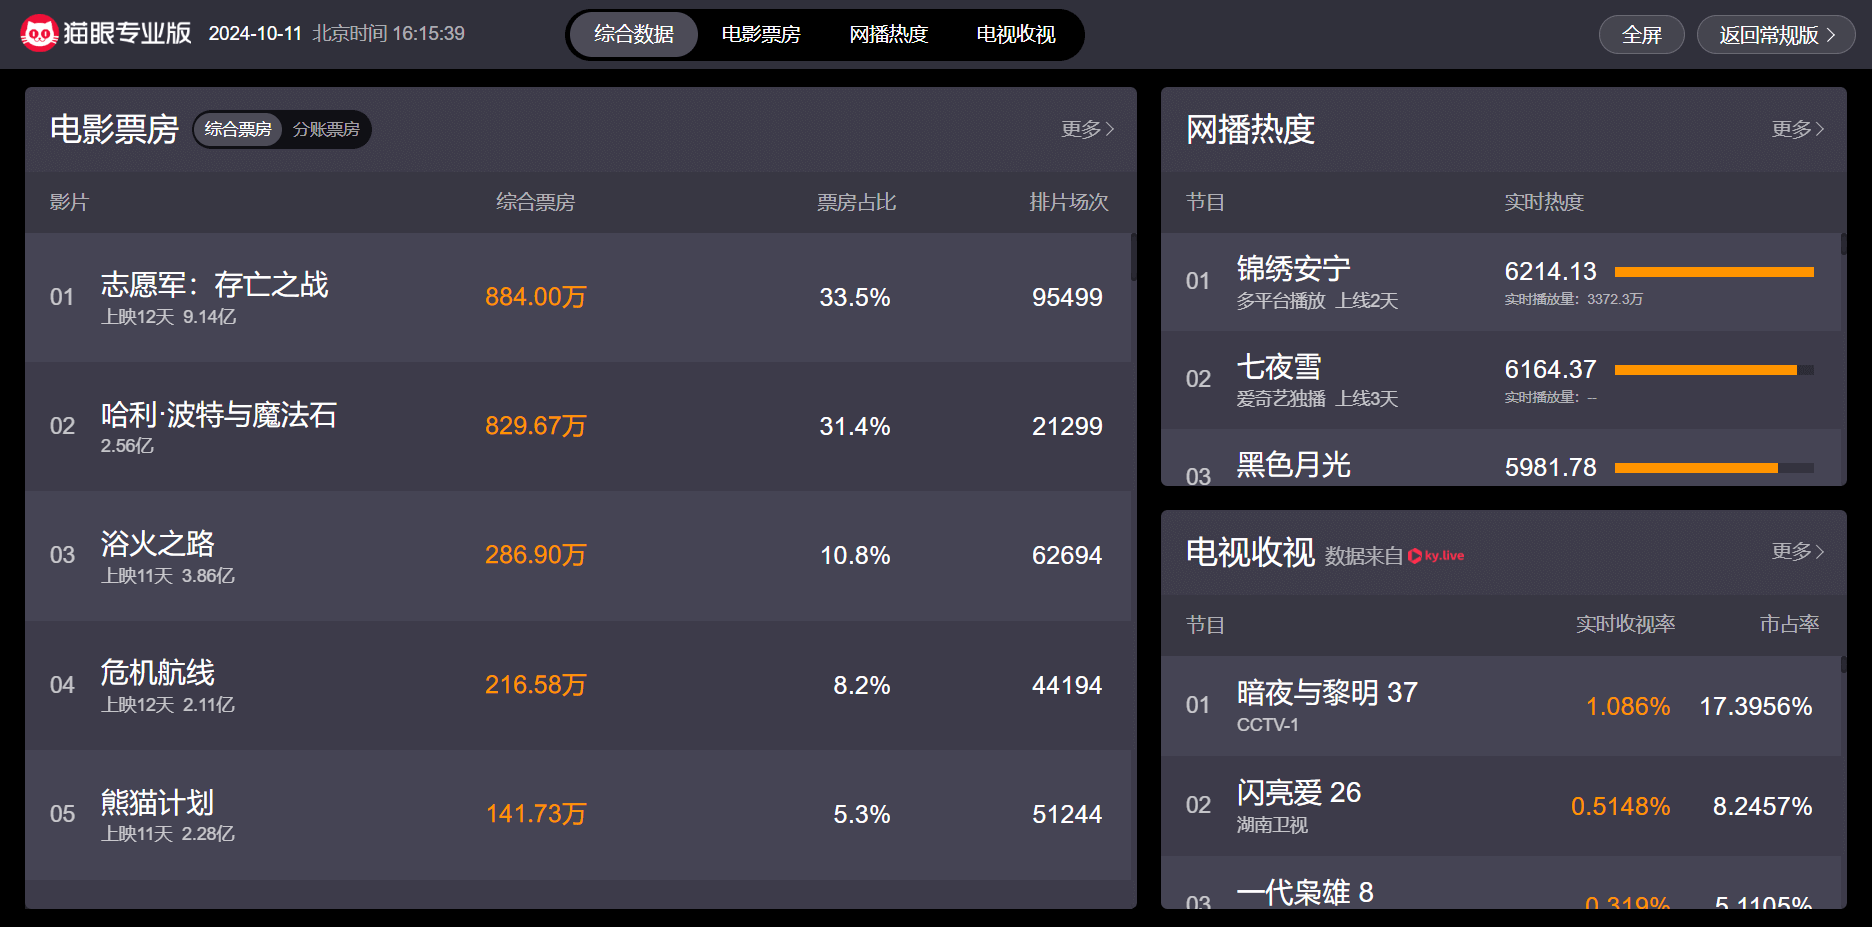Click the Maoyan cat logo icon
Image resolution: width=1872 pixels, height=927 pixels.
tap(39, 34)
